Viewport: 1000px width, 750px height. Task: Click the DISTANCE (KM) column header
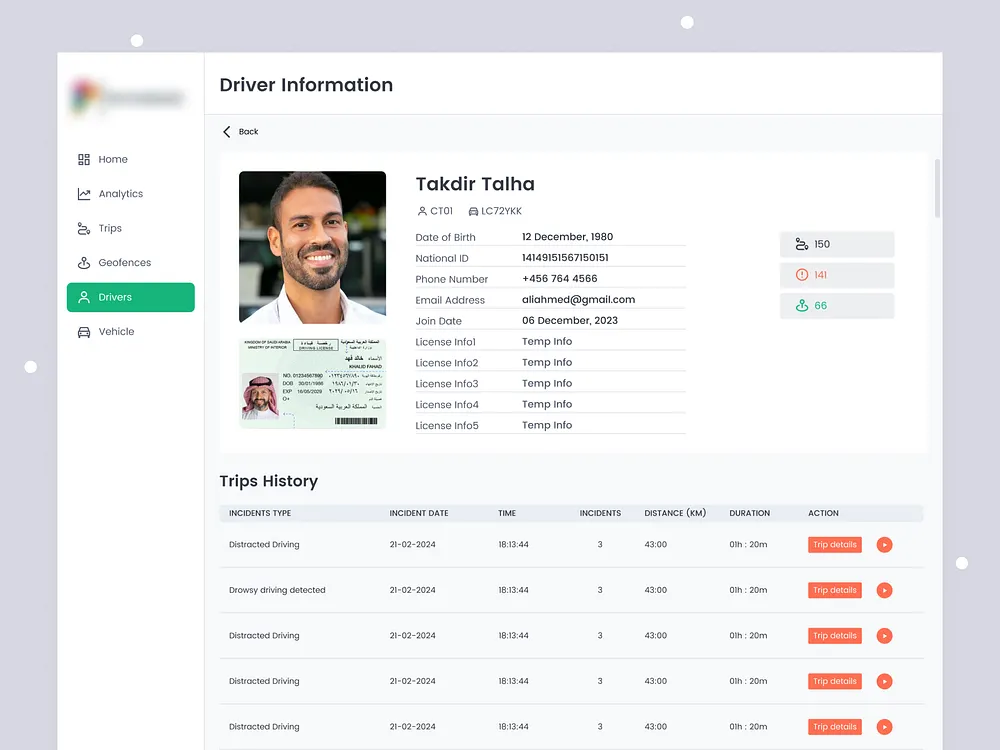(x=675, y=513)
